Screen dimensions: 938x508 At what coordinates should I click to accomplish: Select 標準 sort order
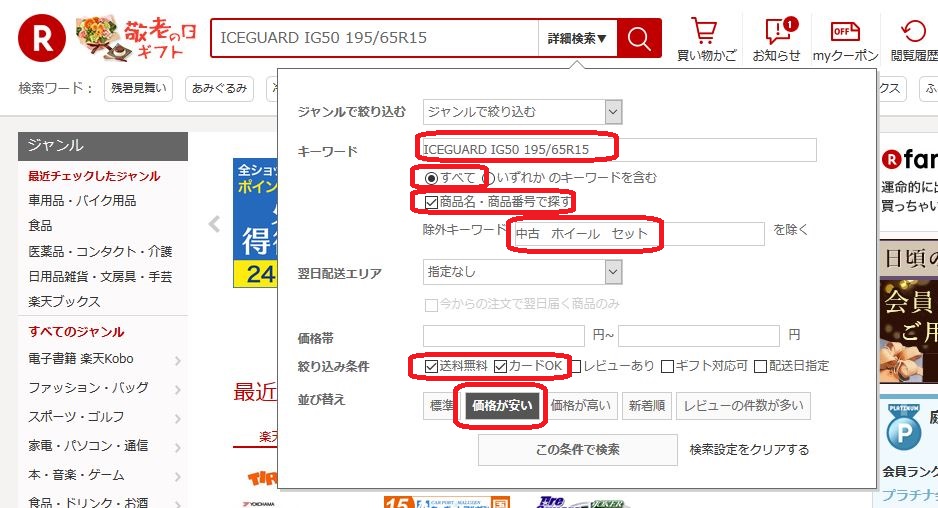441,406
